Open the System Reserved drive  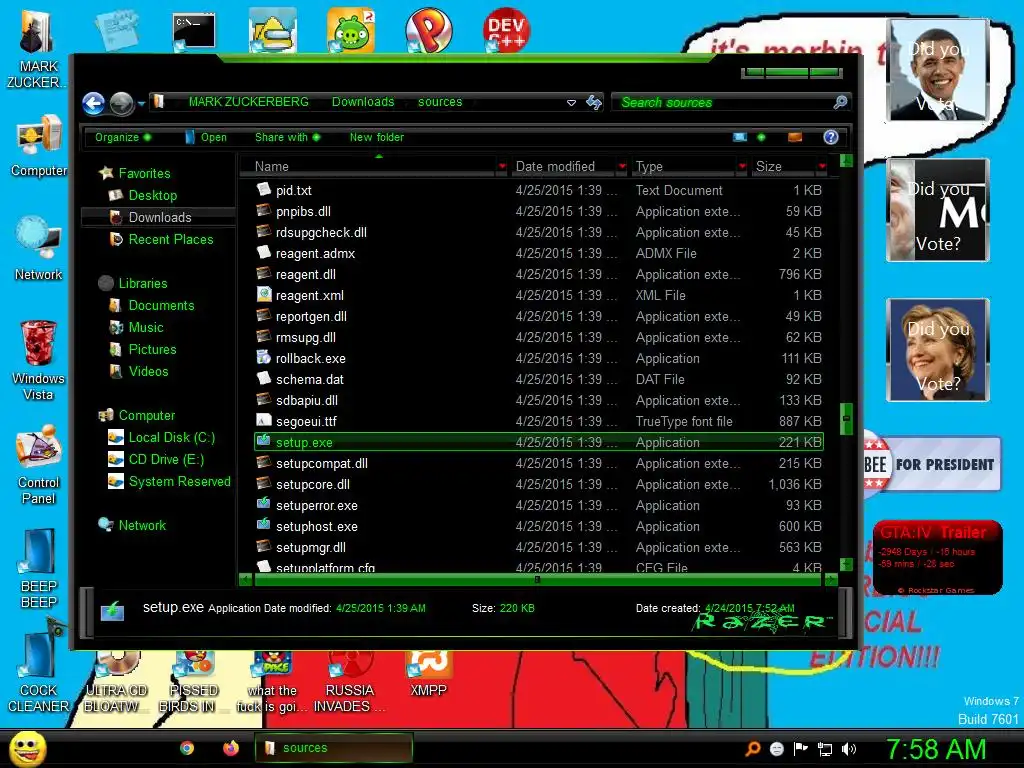[x=180, y=482]
